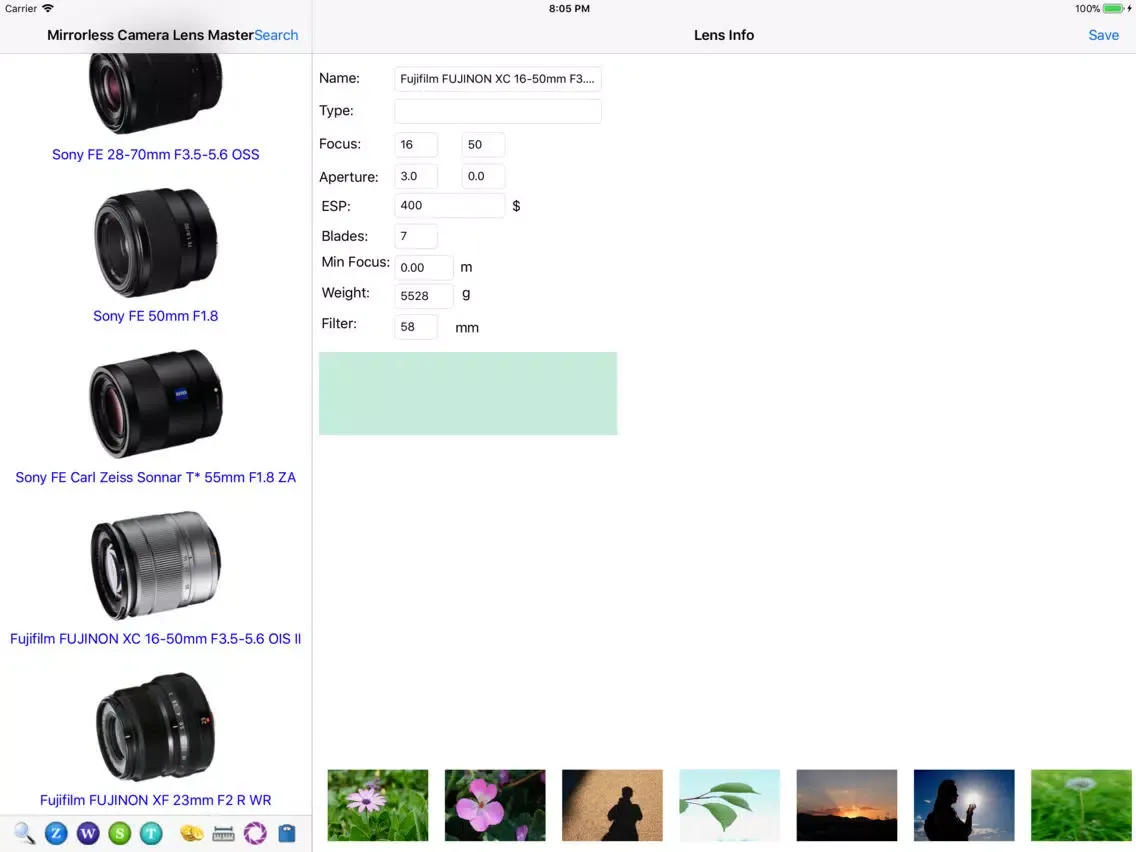Select the green S filter icon
Screen dimensions: 1136x852
tap(120, 833)
